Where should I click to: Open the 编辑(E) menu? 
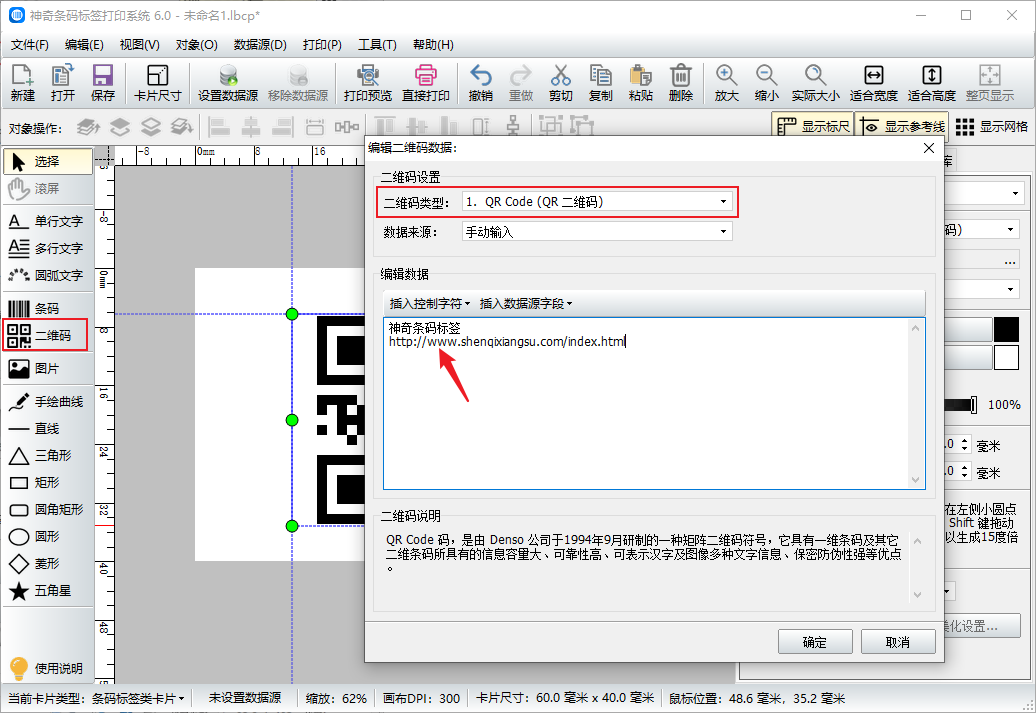point(84,45)
